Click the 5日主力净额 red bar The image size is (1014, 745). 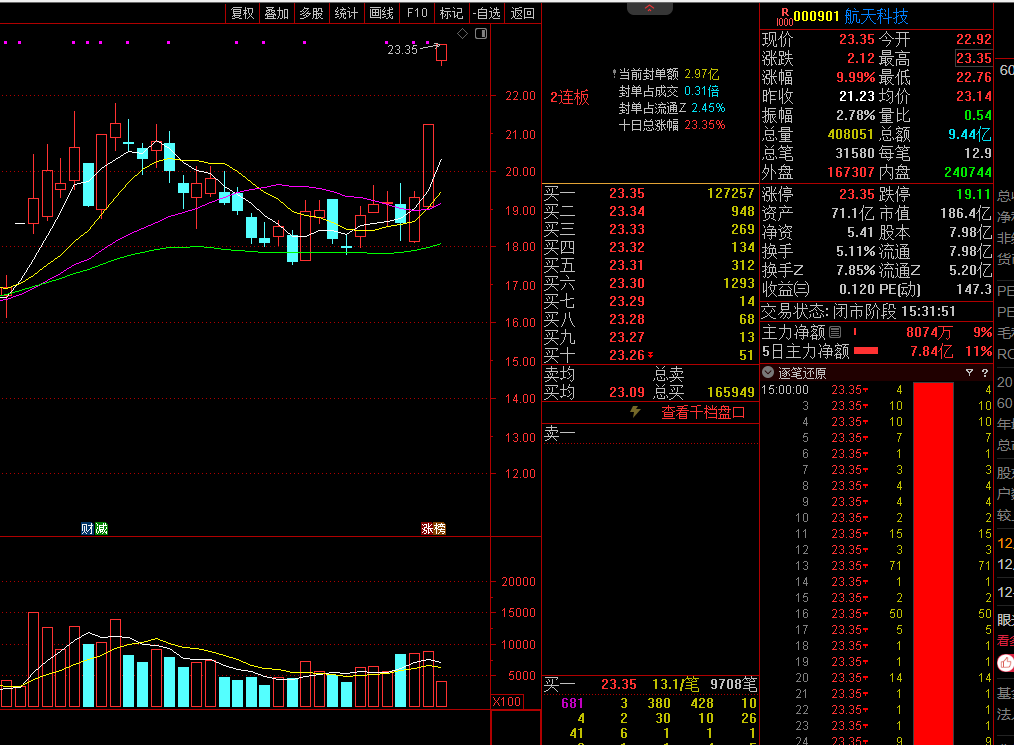tap(866, 351)
